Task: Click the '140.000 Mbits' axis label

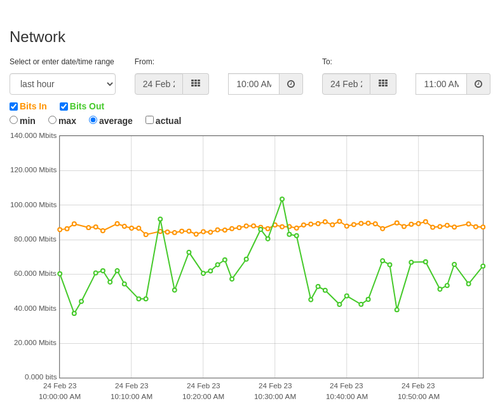Action: pos(33,135)
